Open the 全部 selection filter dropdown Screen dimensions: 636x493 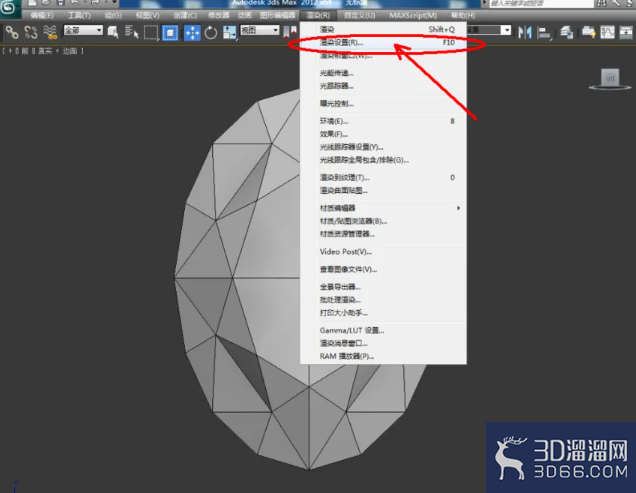pyautogui.click(x=83, y=30)
